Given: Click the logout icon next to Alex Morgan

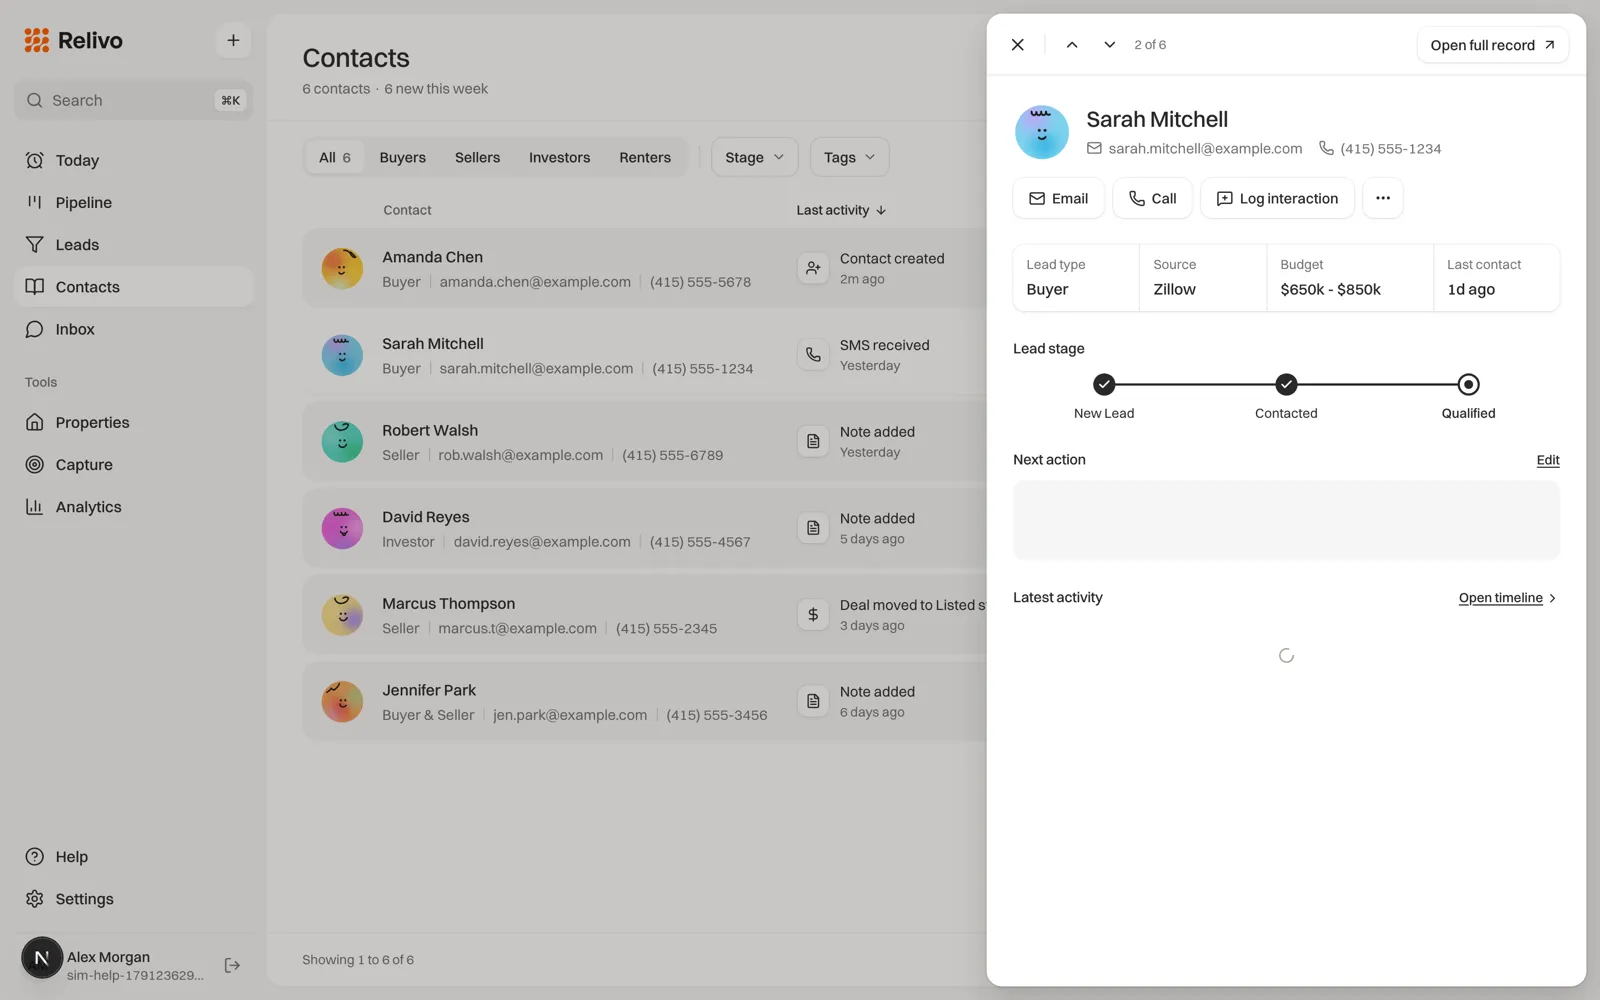Looking at the screenshot, I should pyautogui.click(x=232, y=965).
